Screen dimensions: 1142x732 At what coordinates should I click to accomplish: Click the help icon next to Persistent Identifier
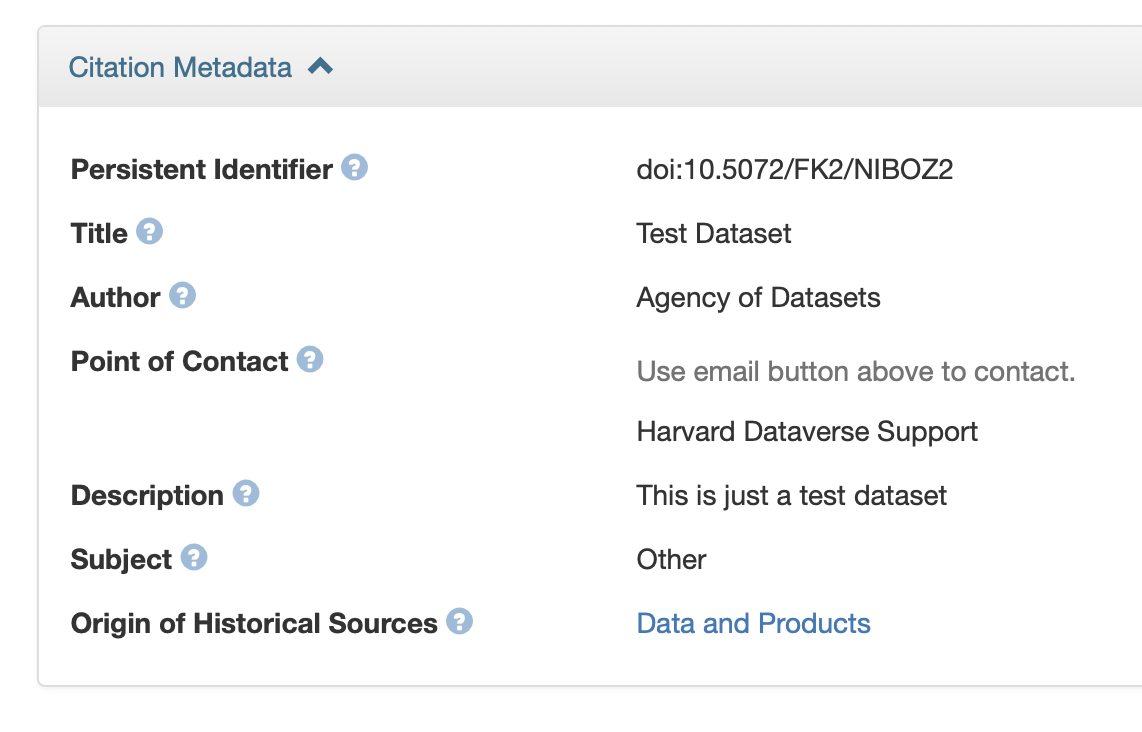(354, 168)
